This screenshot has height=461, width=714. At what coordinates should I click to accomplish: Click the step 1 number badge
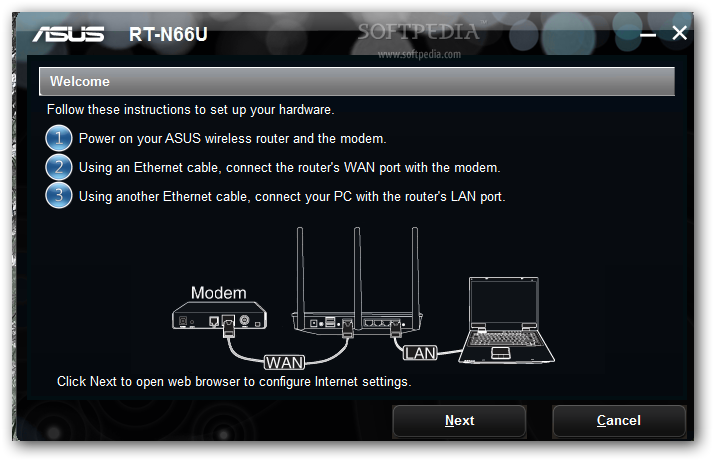pyautogui.click(x=59, y=138)
